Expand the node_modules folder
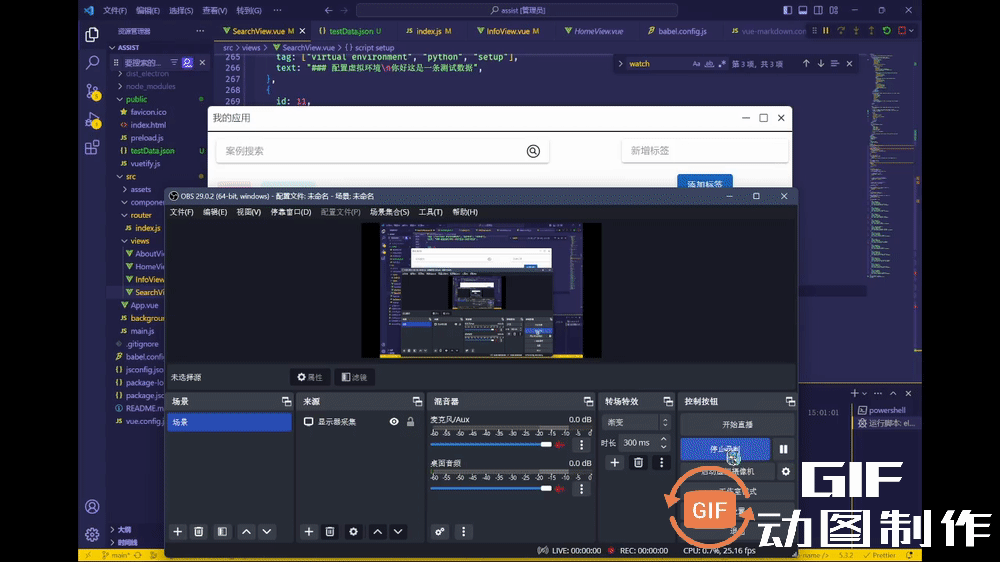This screenshot has width=1000, height=562. point(150,86)
